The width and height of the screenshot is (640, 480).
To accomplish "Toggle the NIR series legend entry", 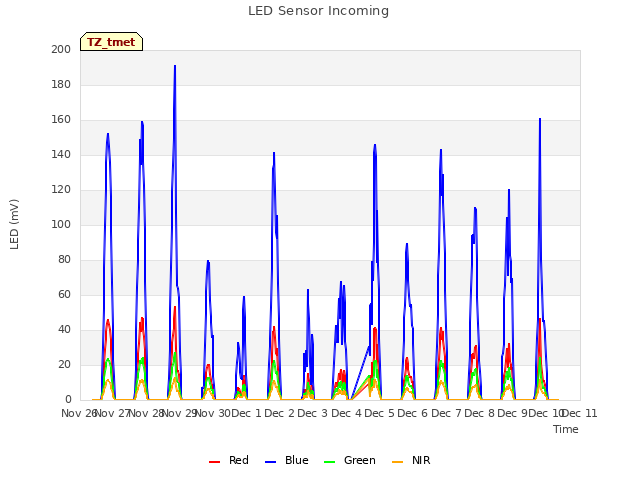I will click(411, 460).
